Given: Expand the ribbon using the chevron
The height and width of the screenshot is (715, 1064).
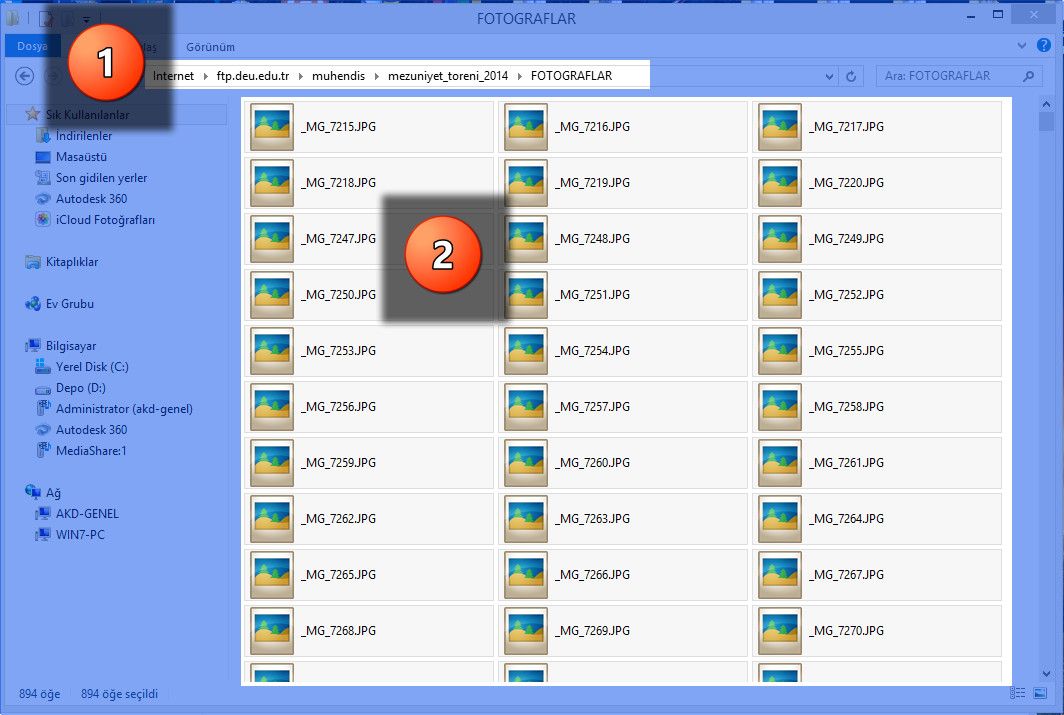Looking at the screenshot, I should (x=1022, y=45).
